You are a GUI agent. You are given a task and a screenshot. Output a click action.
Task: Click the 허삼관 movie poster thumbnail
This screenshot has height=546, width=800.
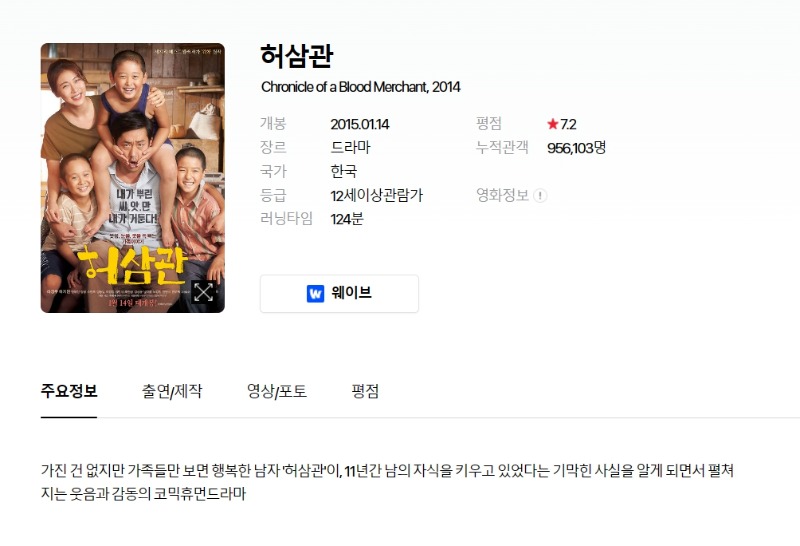point(133,178)
